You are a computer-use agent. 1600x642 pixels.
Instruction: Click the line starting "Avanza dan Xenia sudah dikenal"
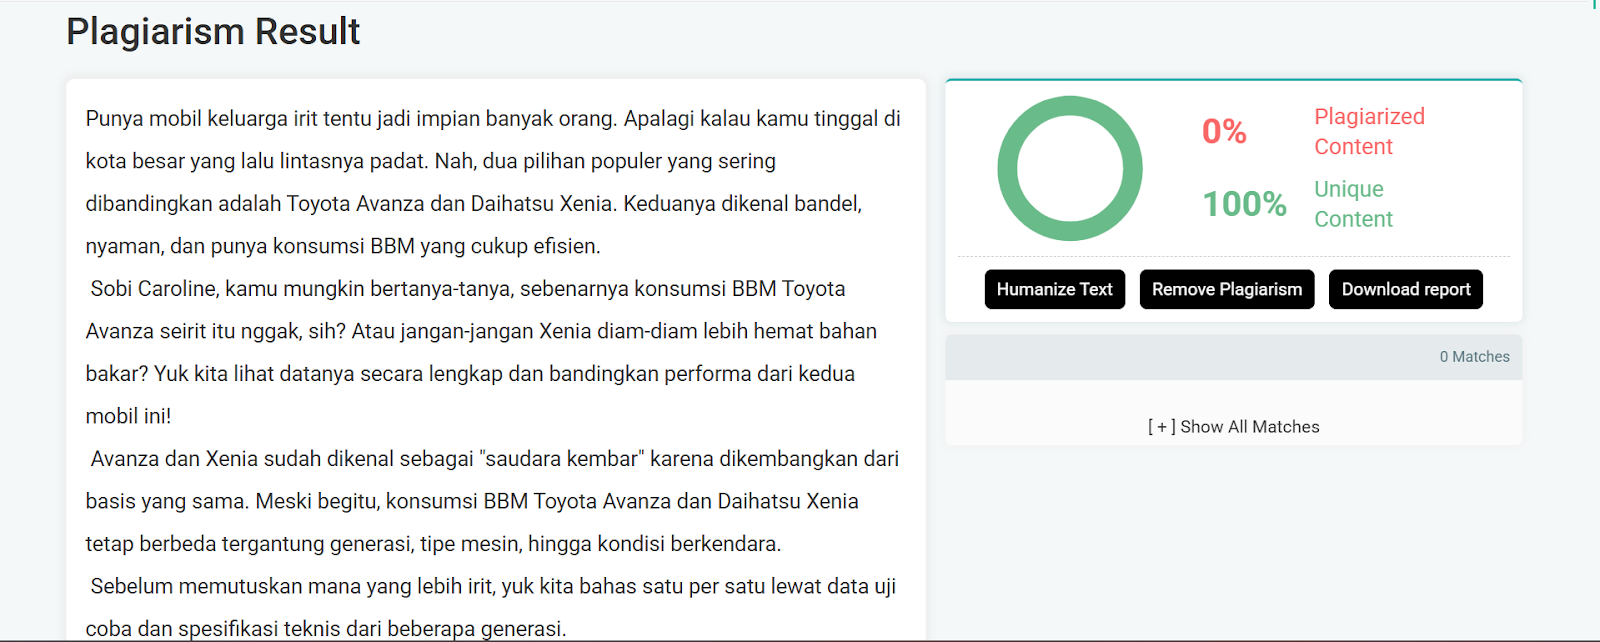point(495,459)
